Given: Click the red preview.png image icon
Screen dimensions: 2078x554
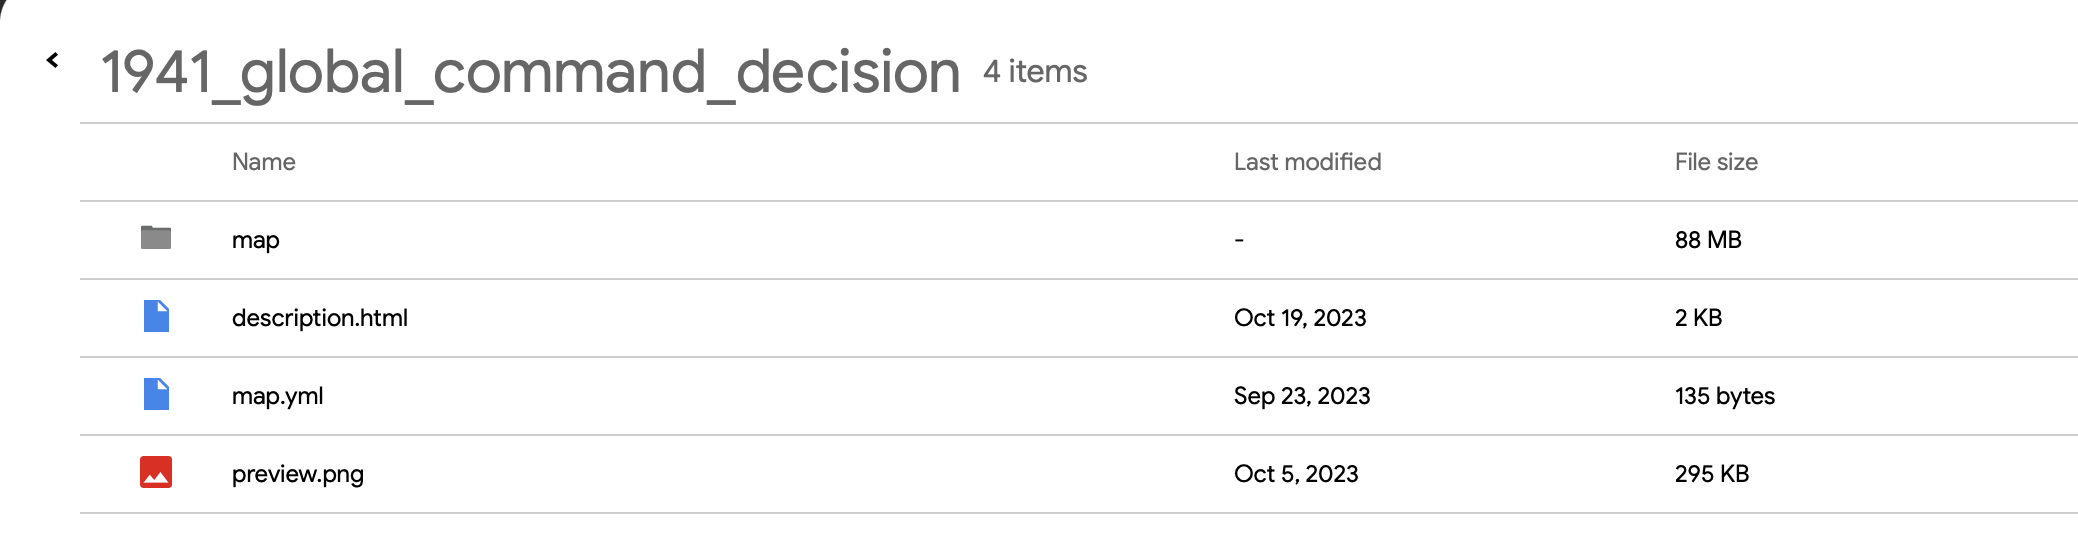Looking at the screenshot, I should tap(156, 472).
